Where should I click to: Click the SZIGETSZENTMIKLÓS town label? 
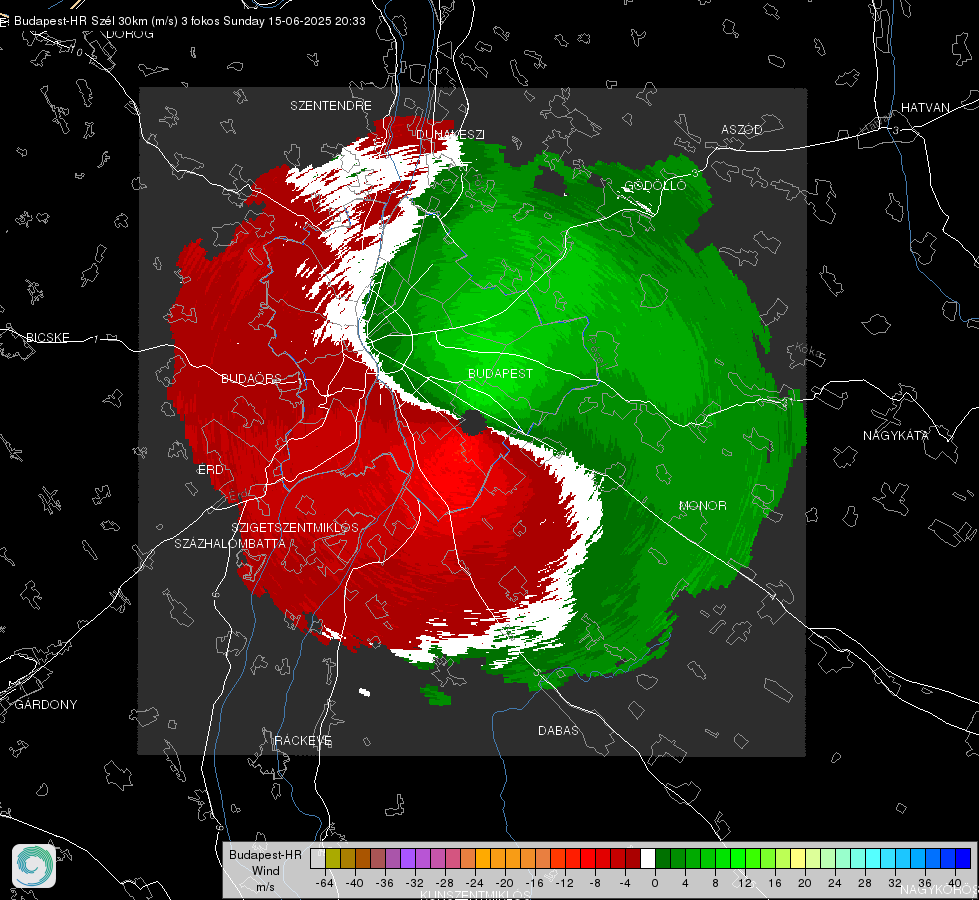295,528
